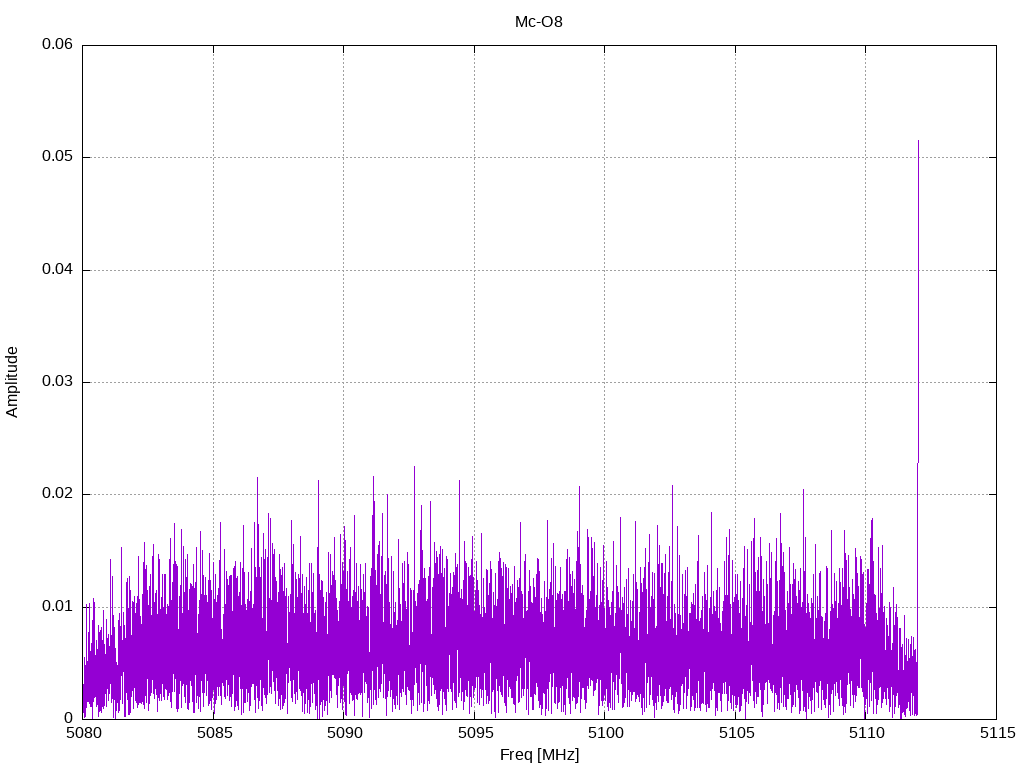Pick the 0.02 y-axis tick label
This screenshot has width=1024, height=768.
[56, 494]
